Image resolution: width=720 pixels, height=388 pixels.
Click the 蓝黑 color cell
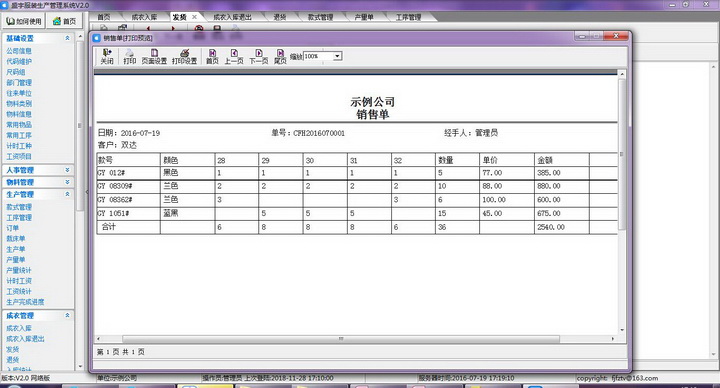[187, 214]
